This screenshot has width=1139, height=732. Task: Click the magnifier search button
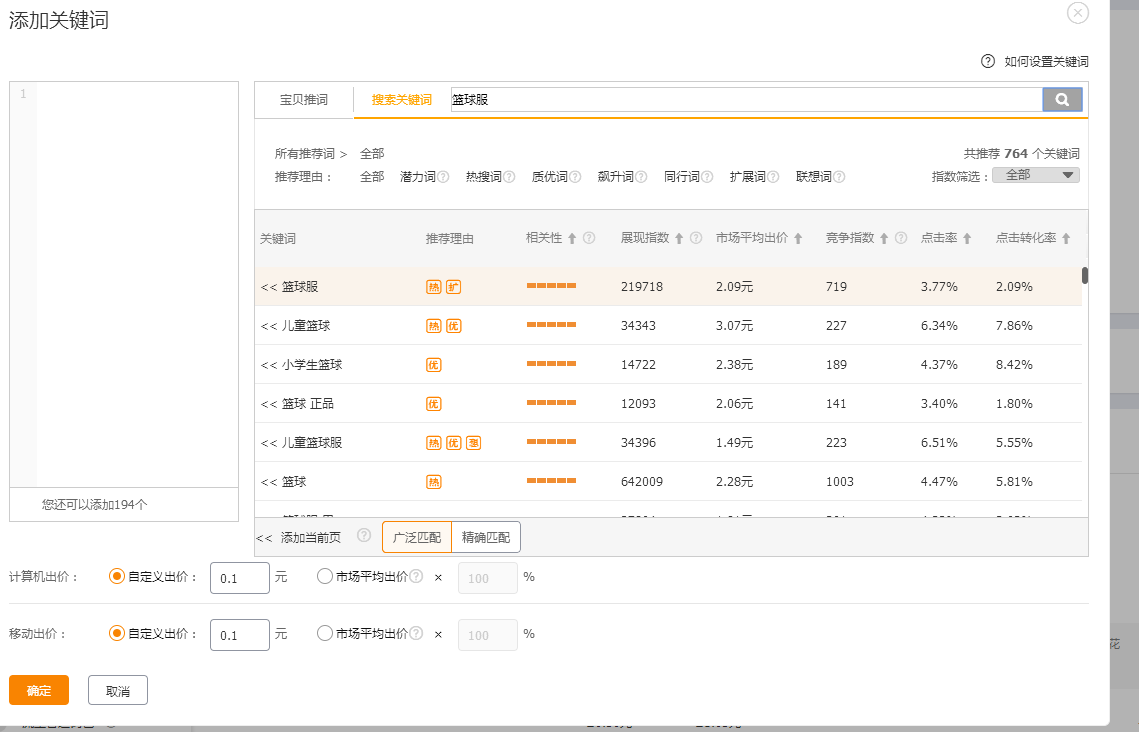pyautogui.click(x=1062, y=99)
